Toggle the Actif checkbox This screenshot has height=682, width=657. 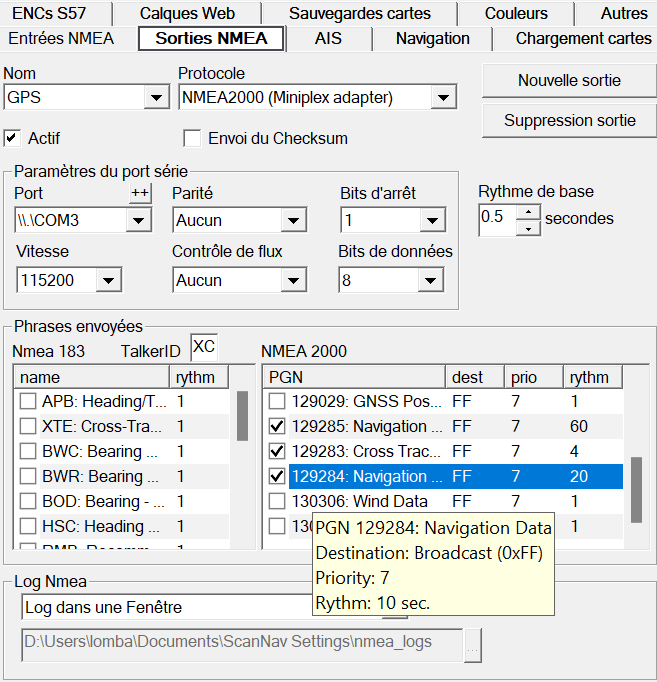[x=12, y=138]
